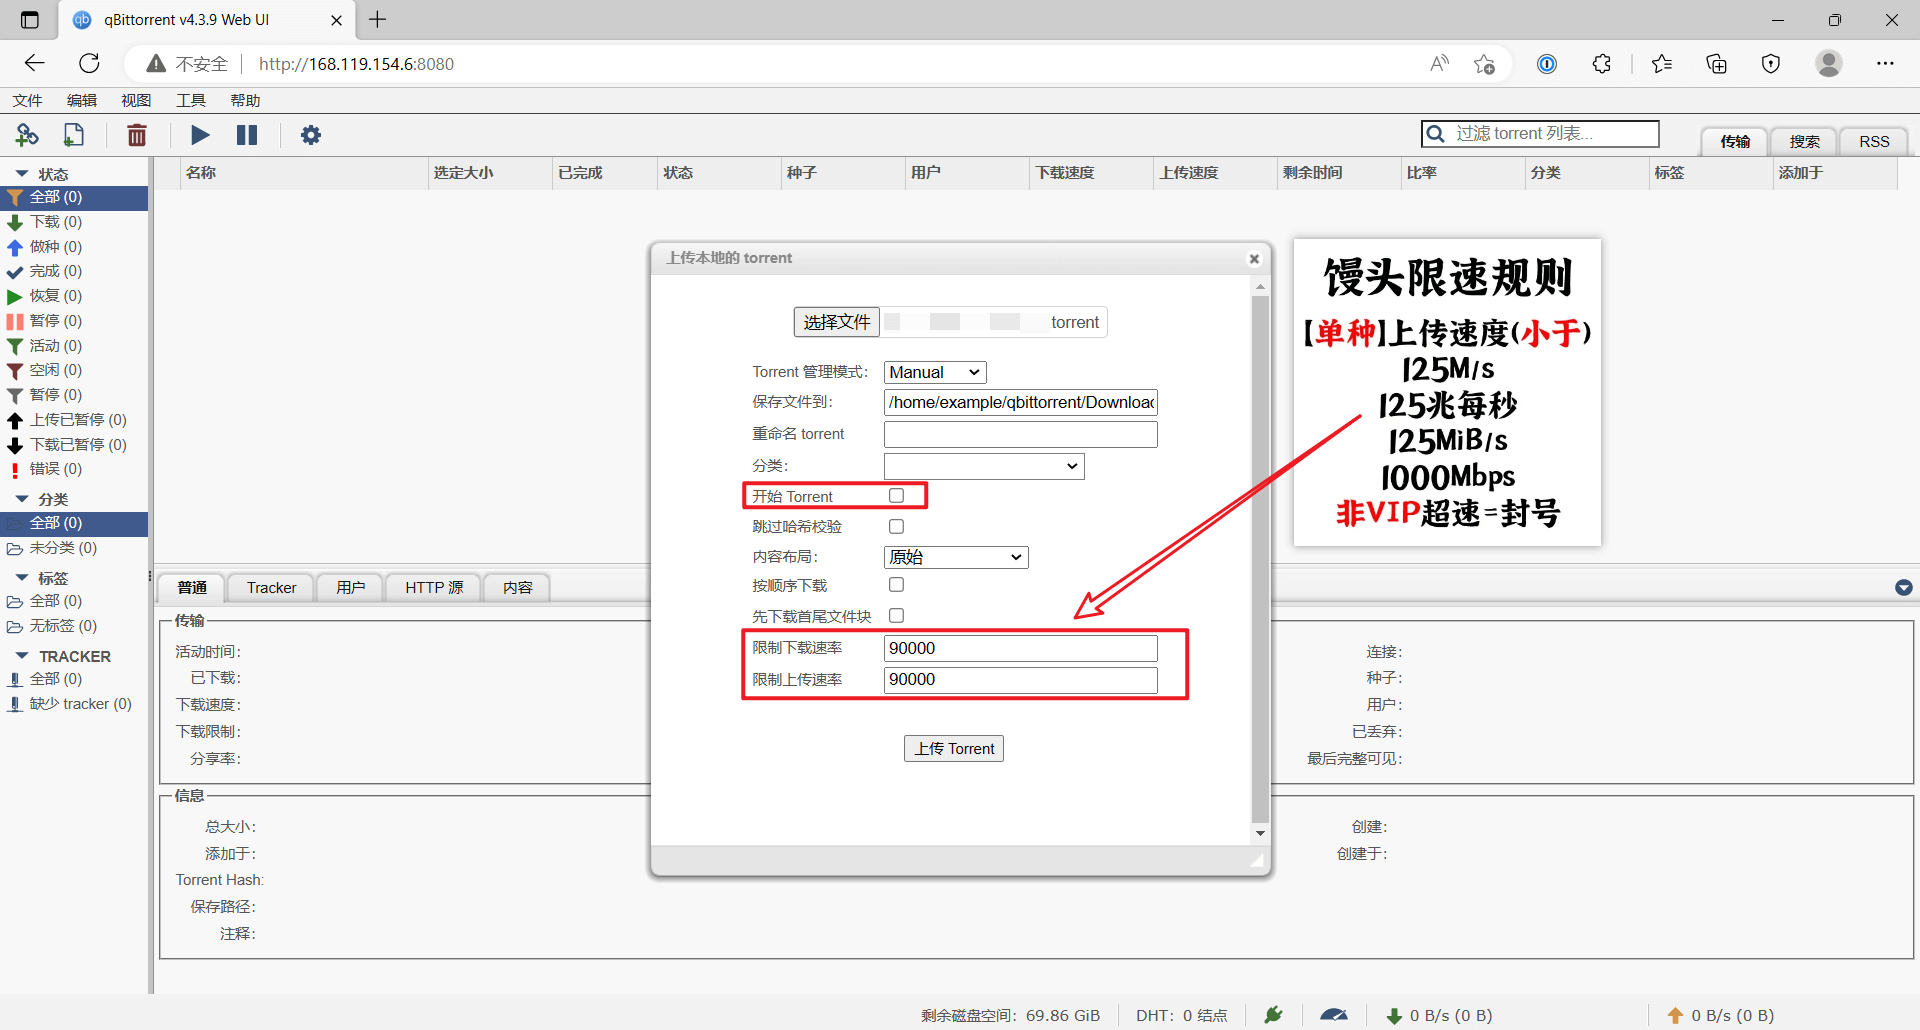The width and height of the screenshot is (1920, 1030).
Task: Open the Torrent 管理模式 Manual dropdown
Action: tap(935, 372)
